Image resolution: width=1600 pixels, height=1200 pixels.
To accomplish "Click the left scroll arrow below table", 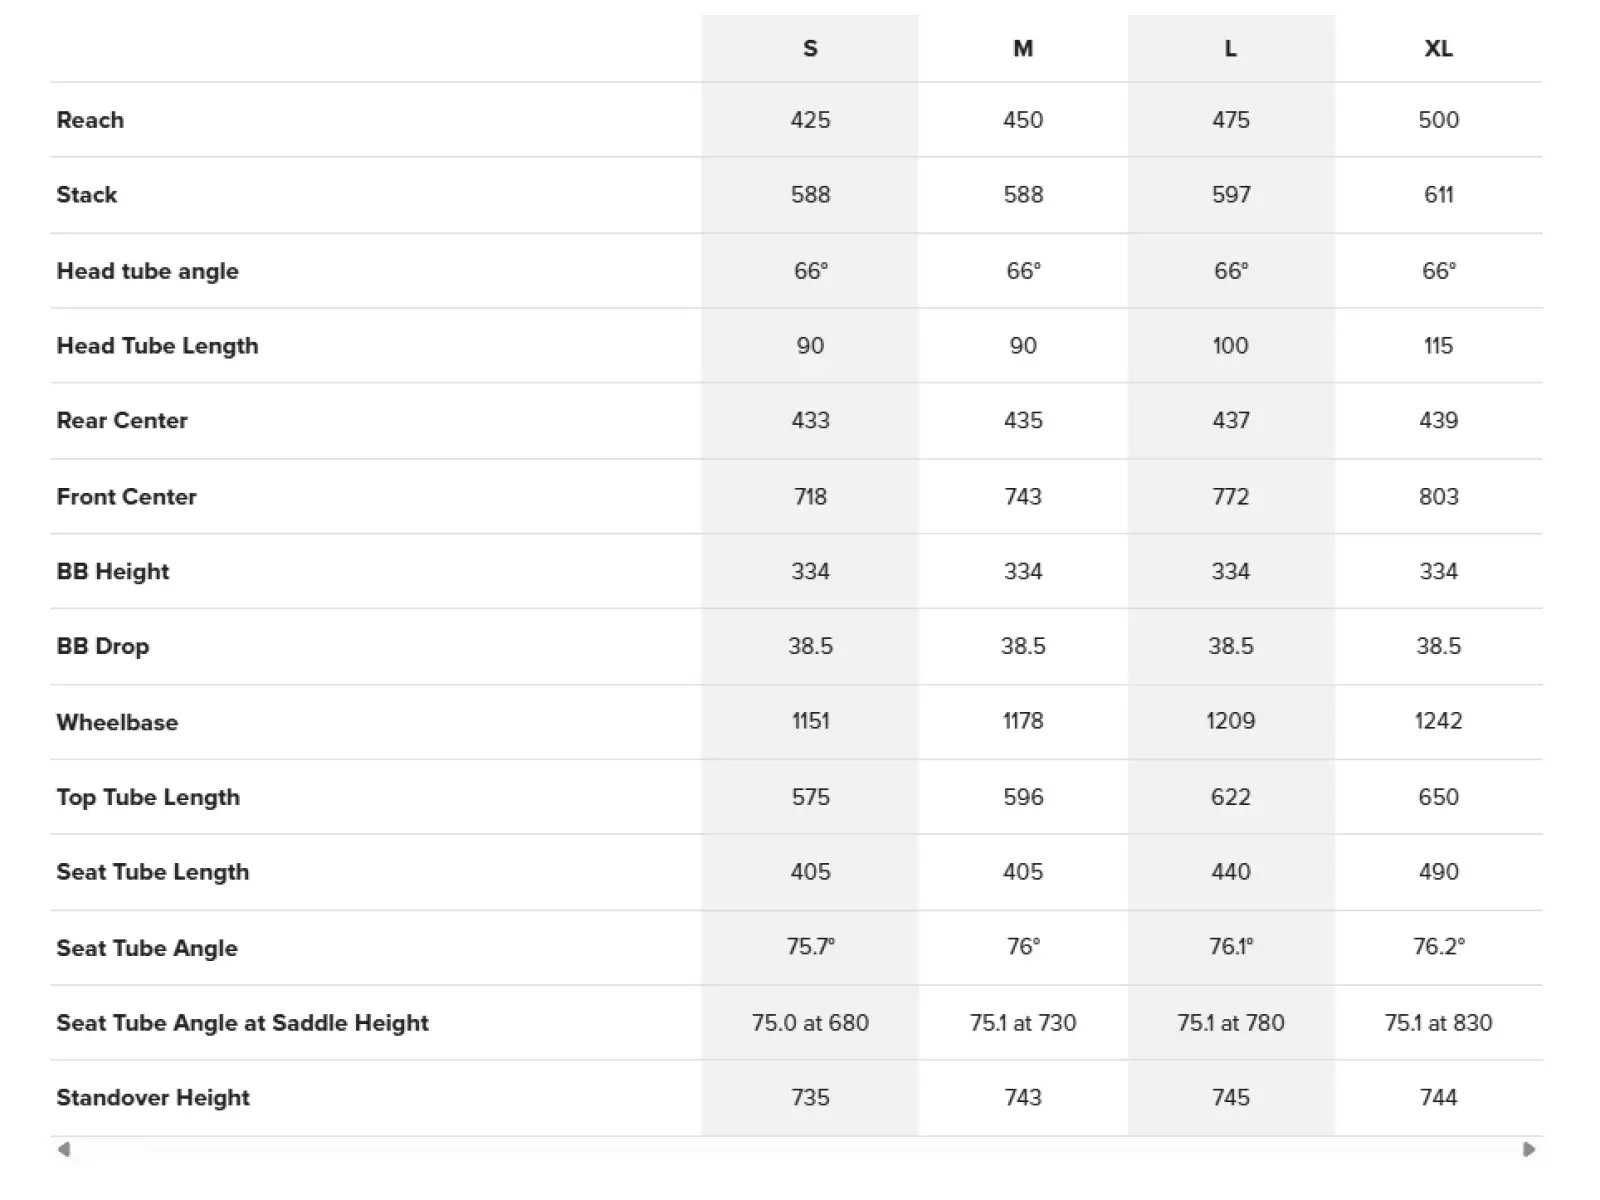I will point(64,1149).
